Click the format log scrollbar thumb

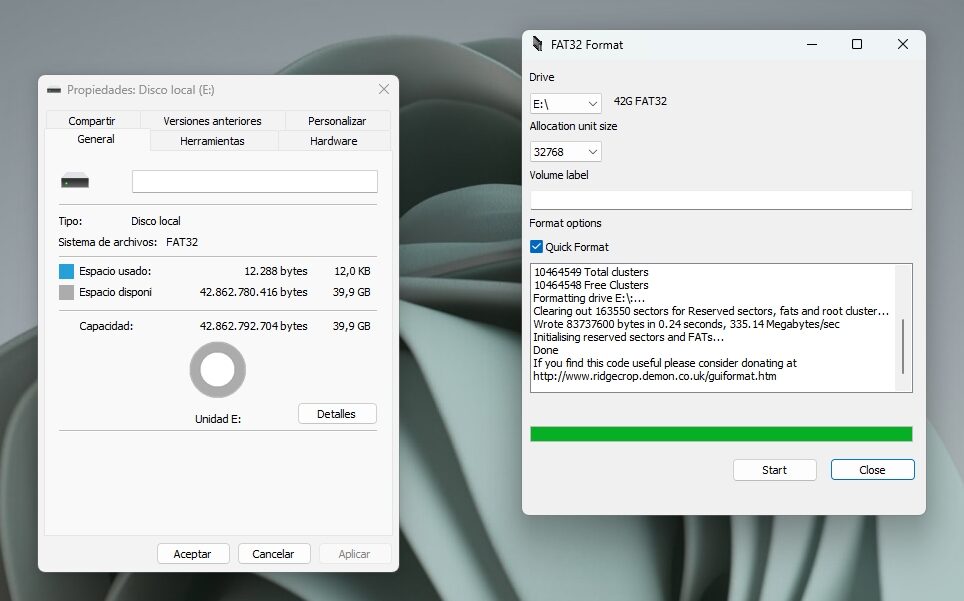click(x=903, y=346)
